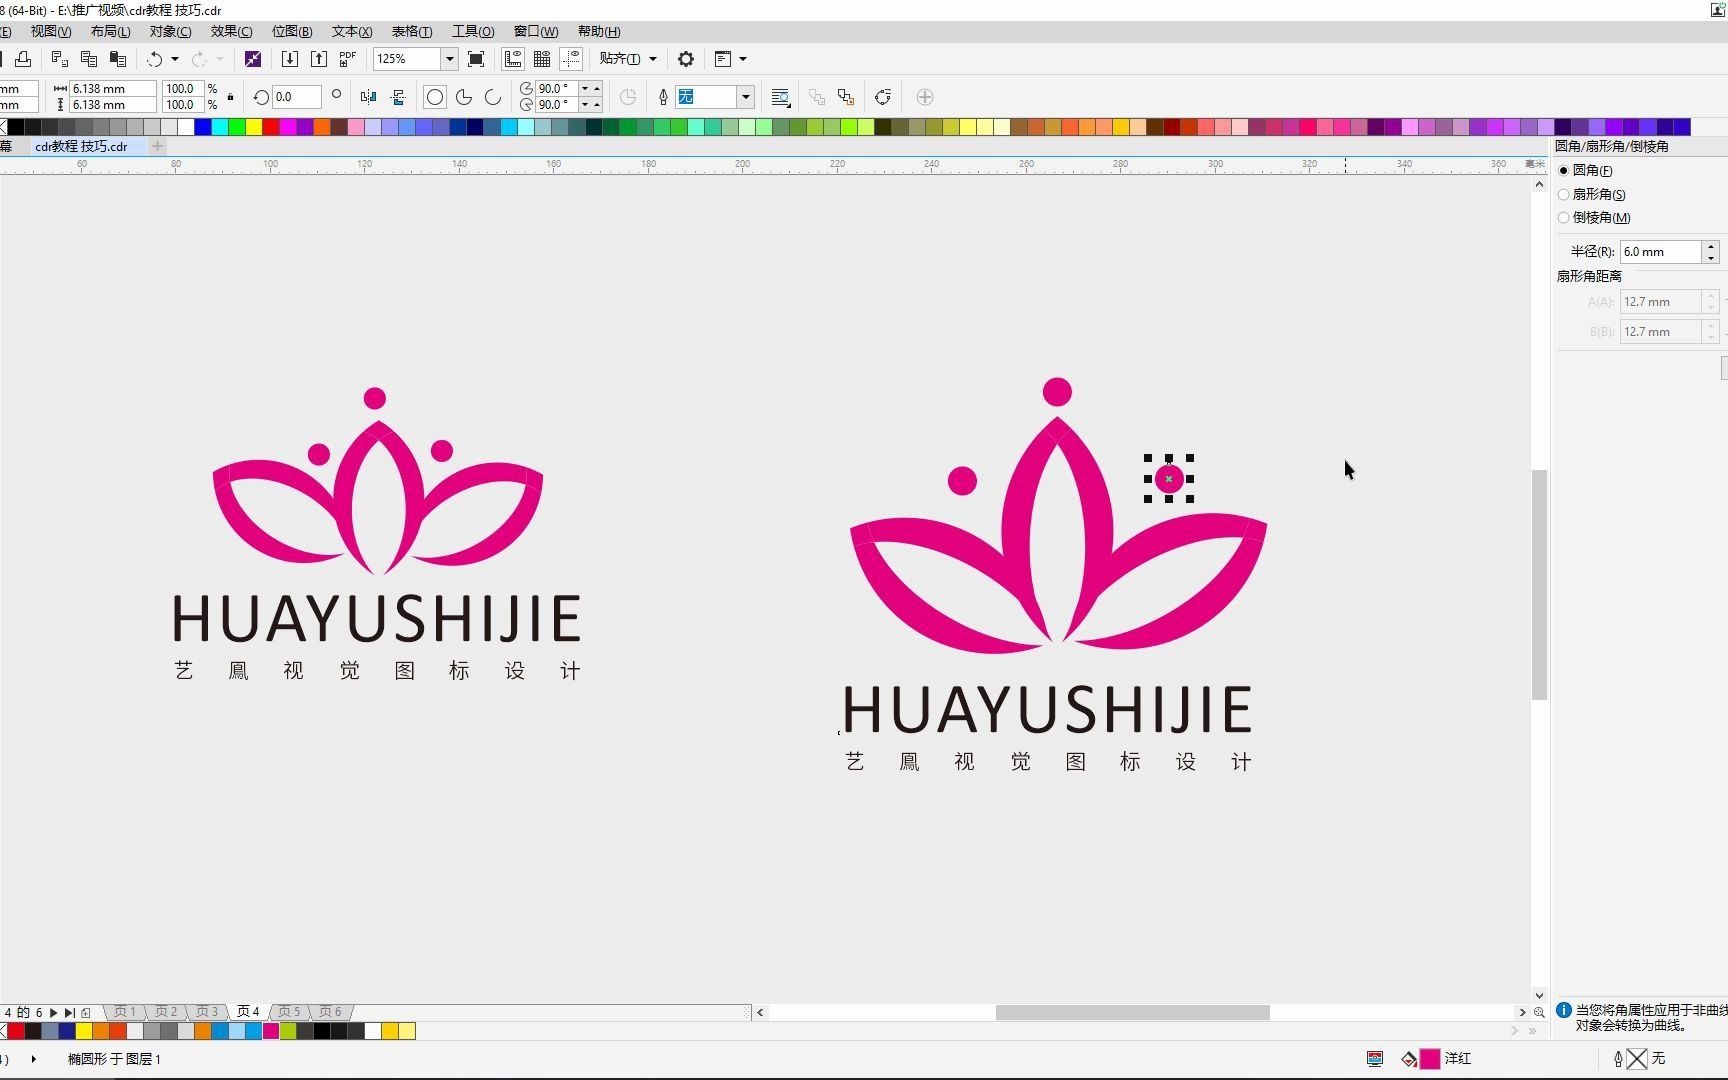
Task: Mirror the object vertically
Action: tap(398, 97)
